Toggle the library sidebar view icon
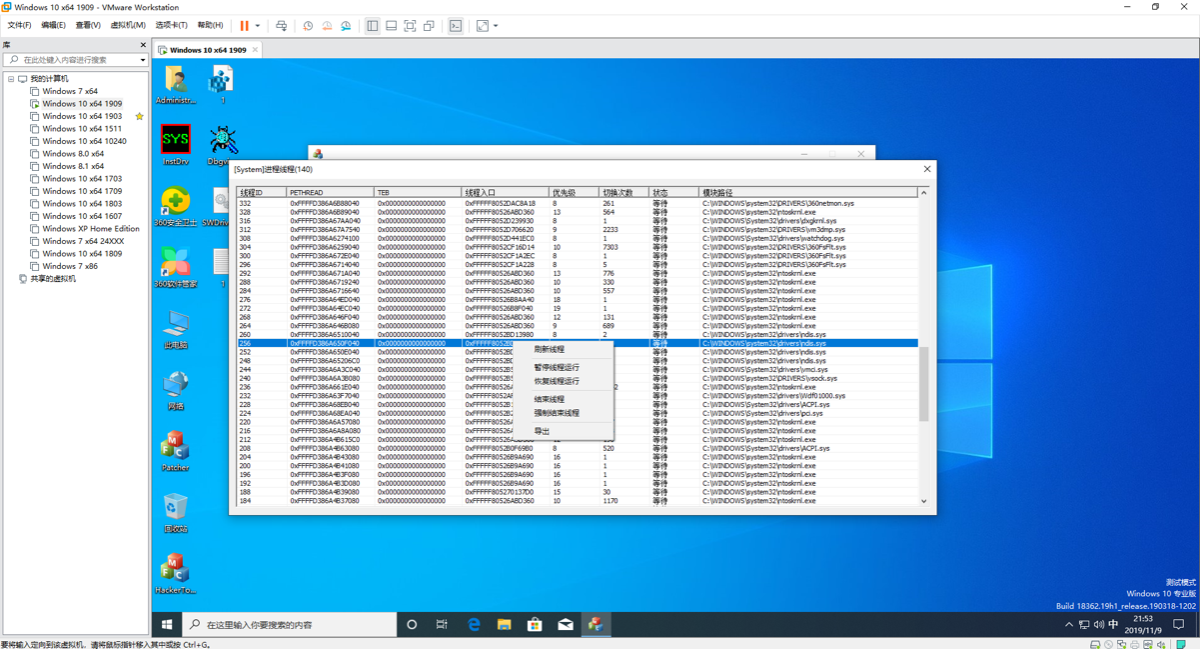The width and height of the screenshot is (1200, 649). (372, 25)
